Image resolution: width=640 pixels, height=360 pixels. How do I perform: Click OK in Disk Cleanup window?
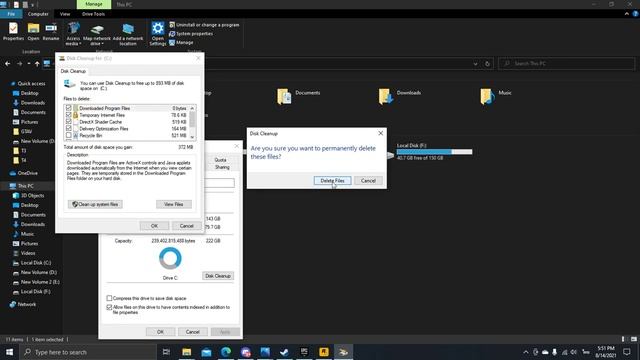coord(154,226)
